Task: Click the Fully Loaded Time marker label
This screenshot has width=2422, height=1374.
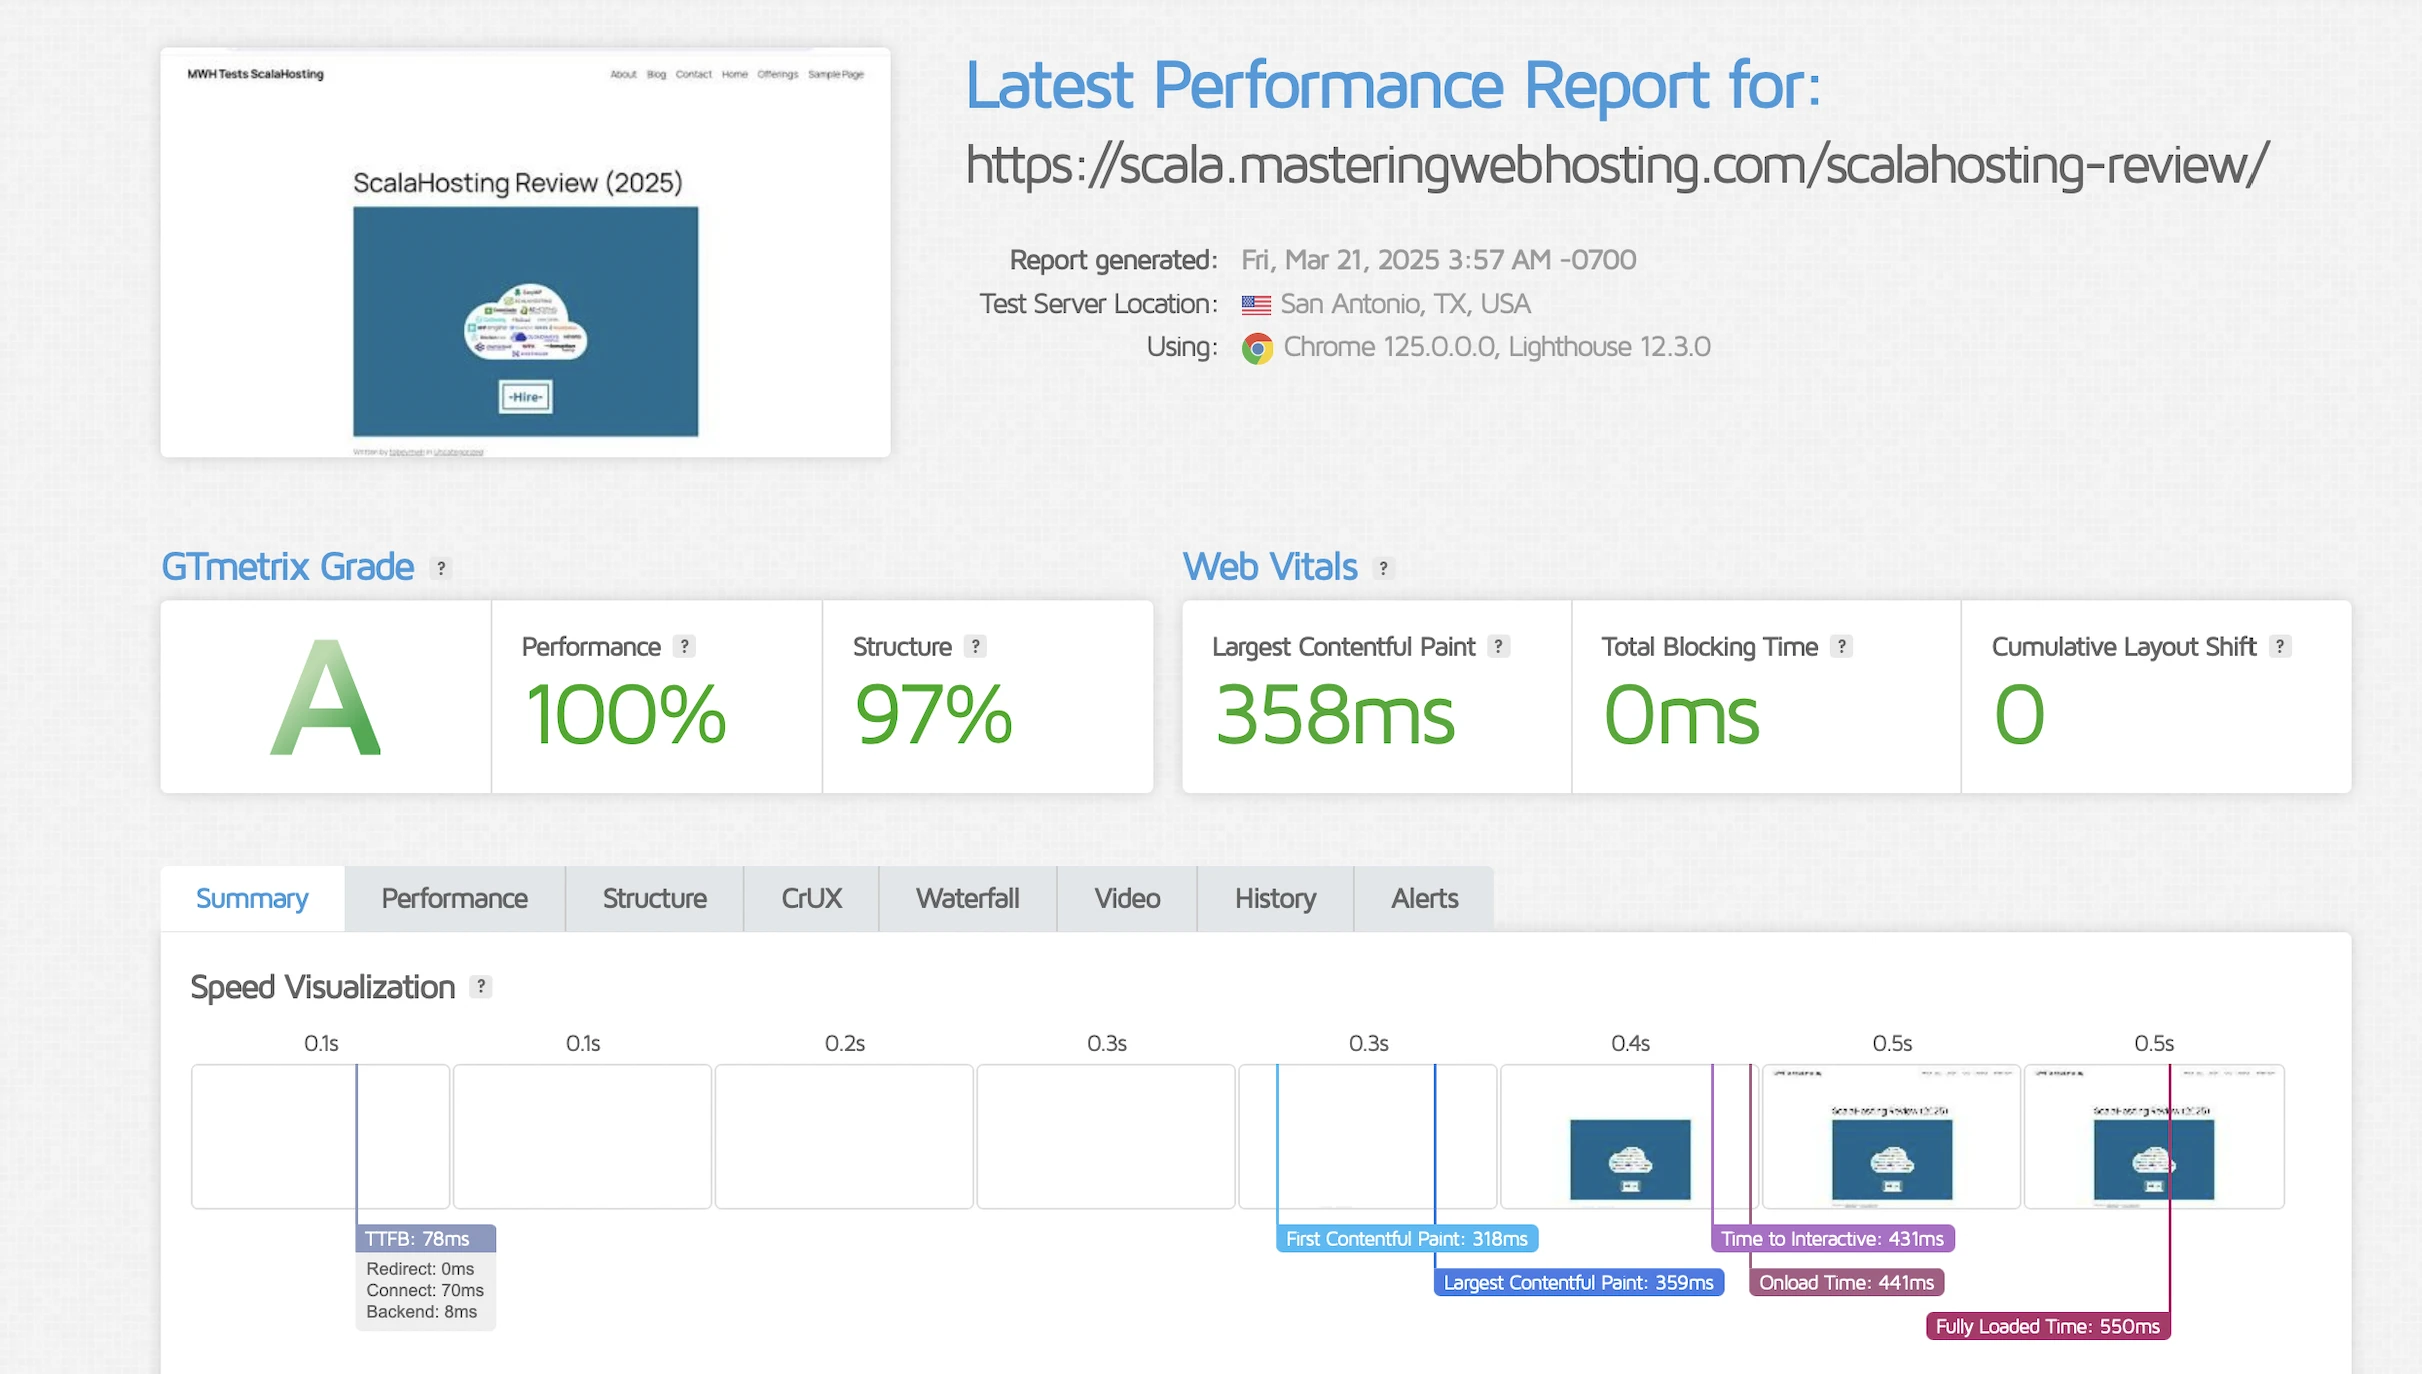Action: coord(2047,1326)
